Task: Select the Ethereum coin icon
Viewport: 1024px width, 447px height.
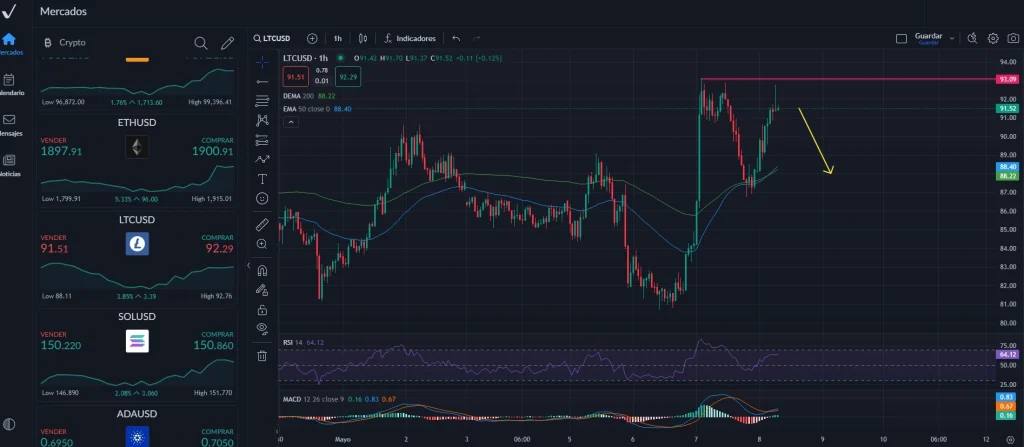Action: [x=137, y=147]
